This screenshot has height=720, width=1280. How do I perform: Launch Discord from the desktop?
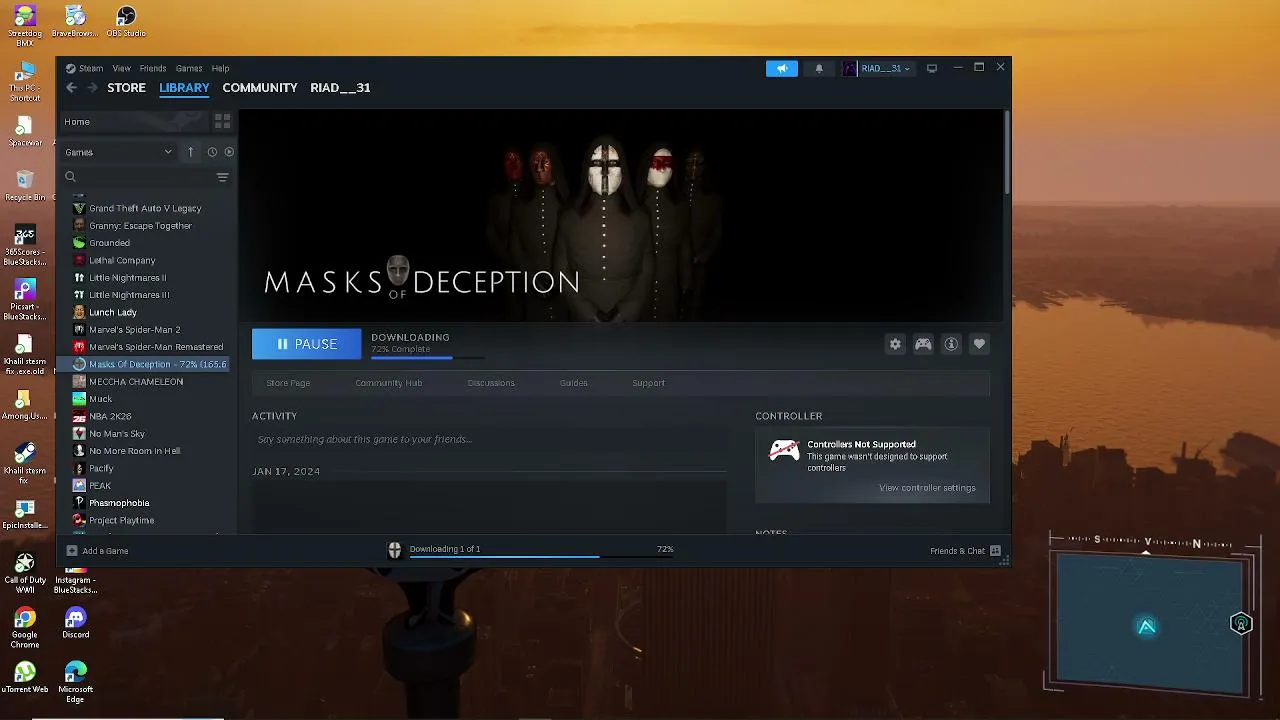(x=76, y=624)
